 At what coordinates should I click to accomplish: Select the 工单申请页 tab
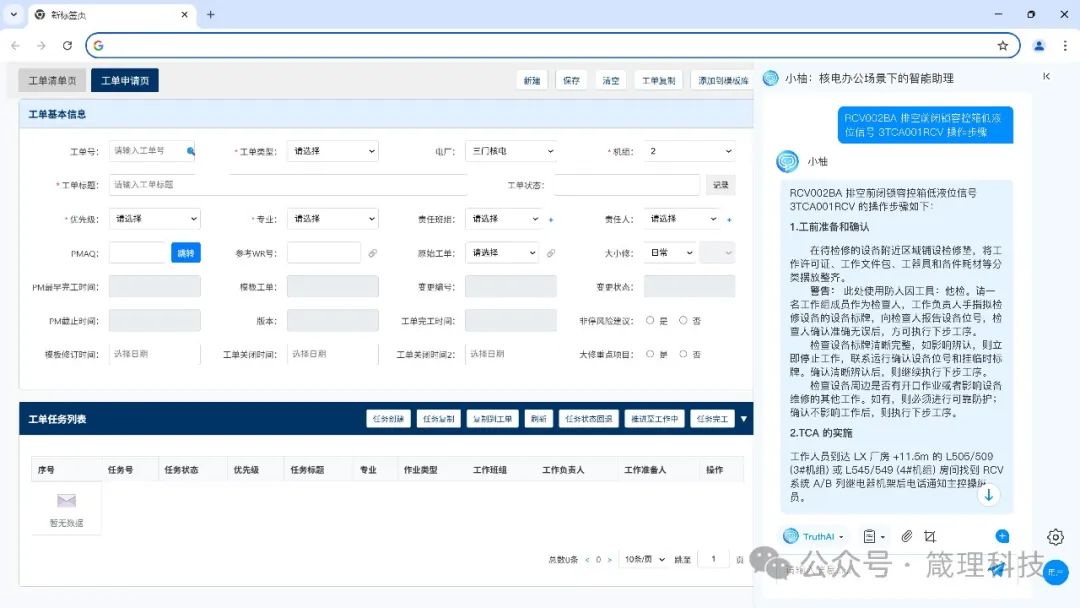[124, 80]
